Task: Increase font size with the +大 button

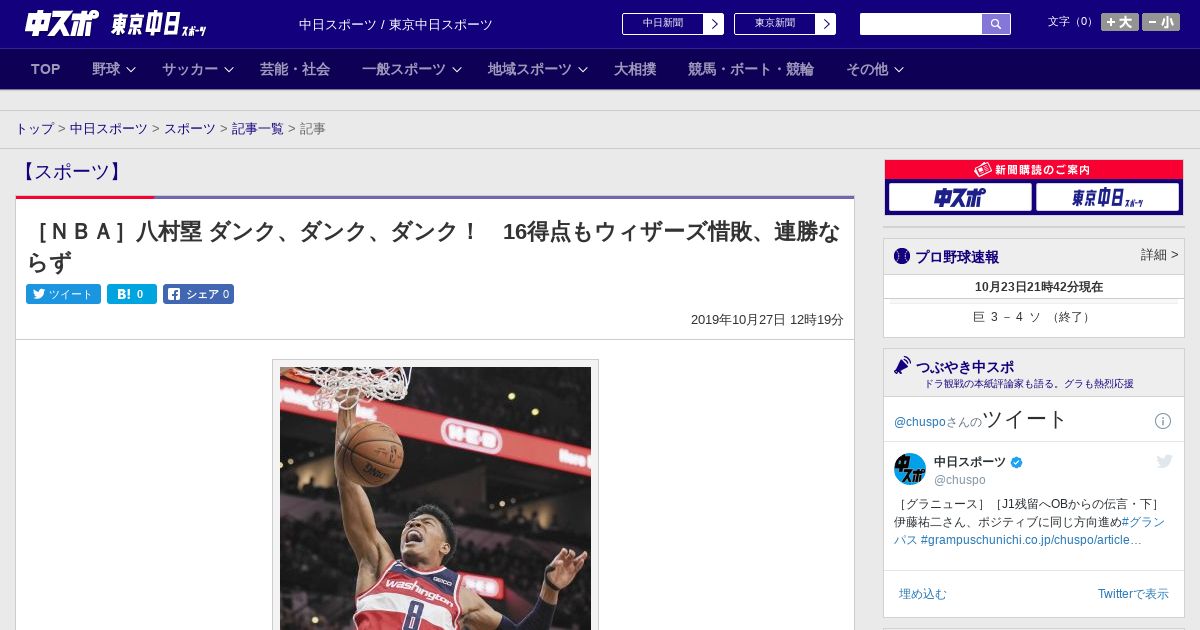Action: 1120,22
